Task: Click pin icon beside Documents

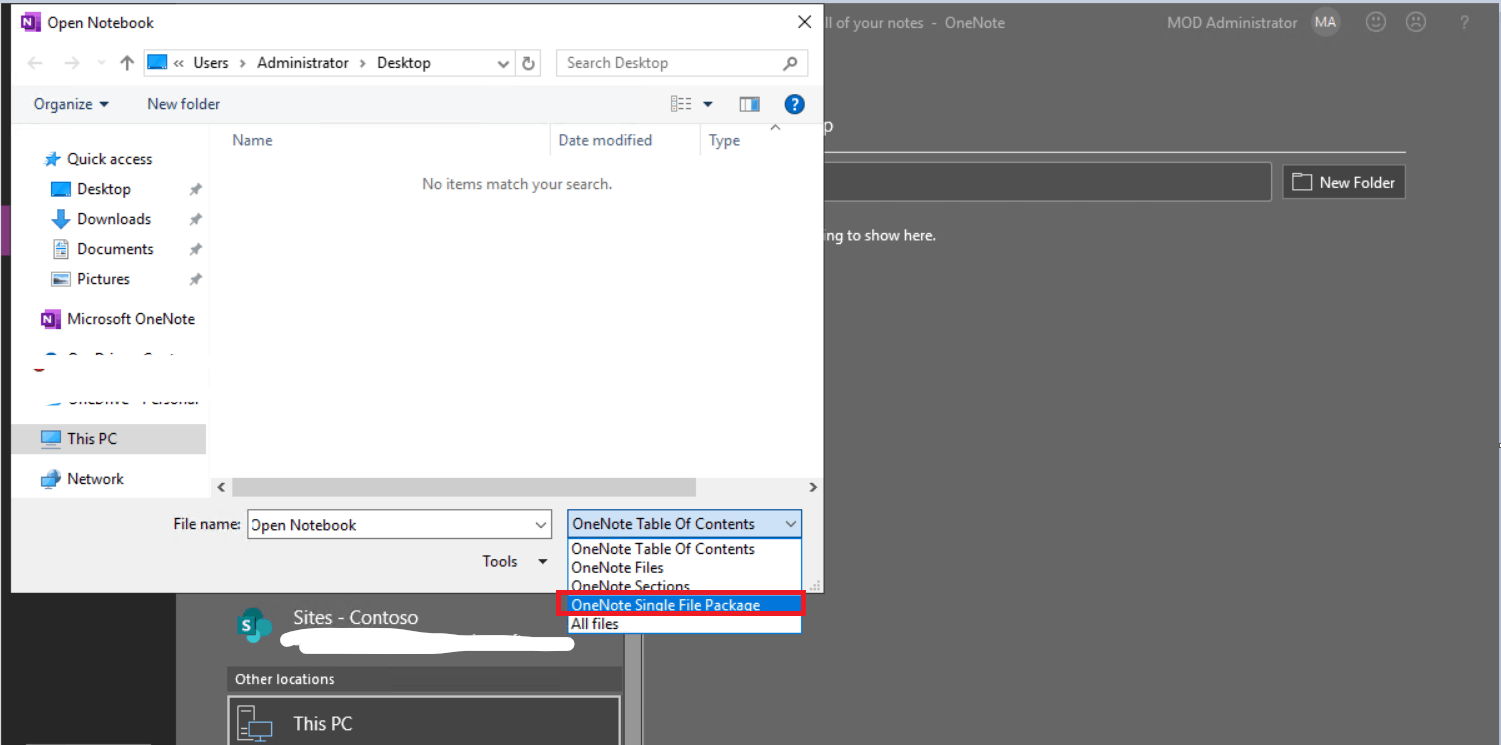Action: [195, 249]
